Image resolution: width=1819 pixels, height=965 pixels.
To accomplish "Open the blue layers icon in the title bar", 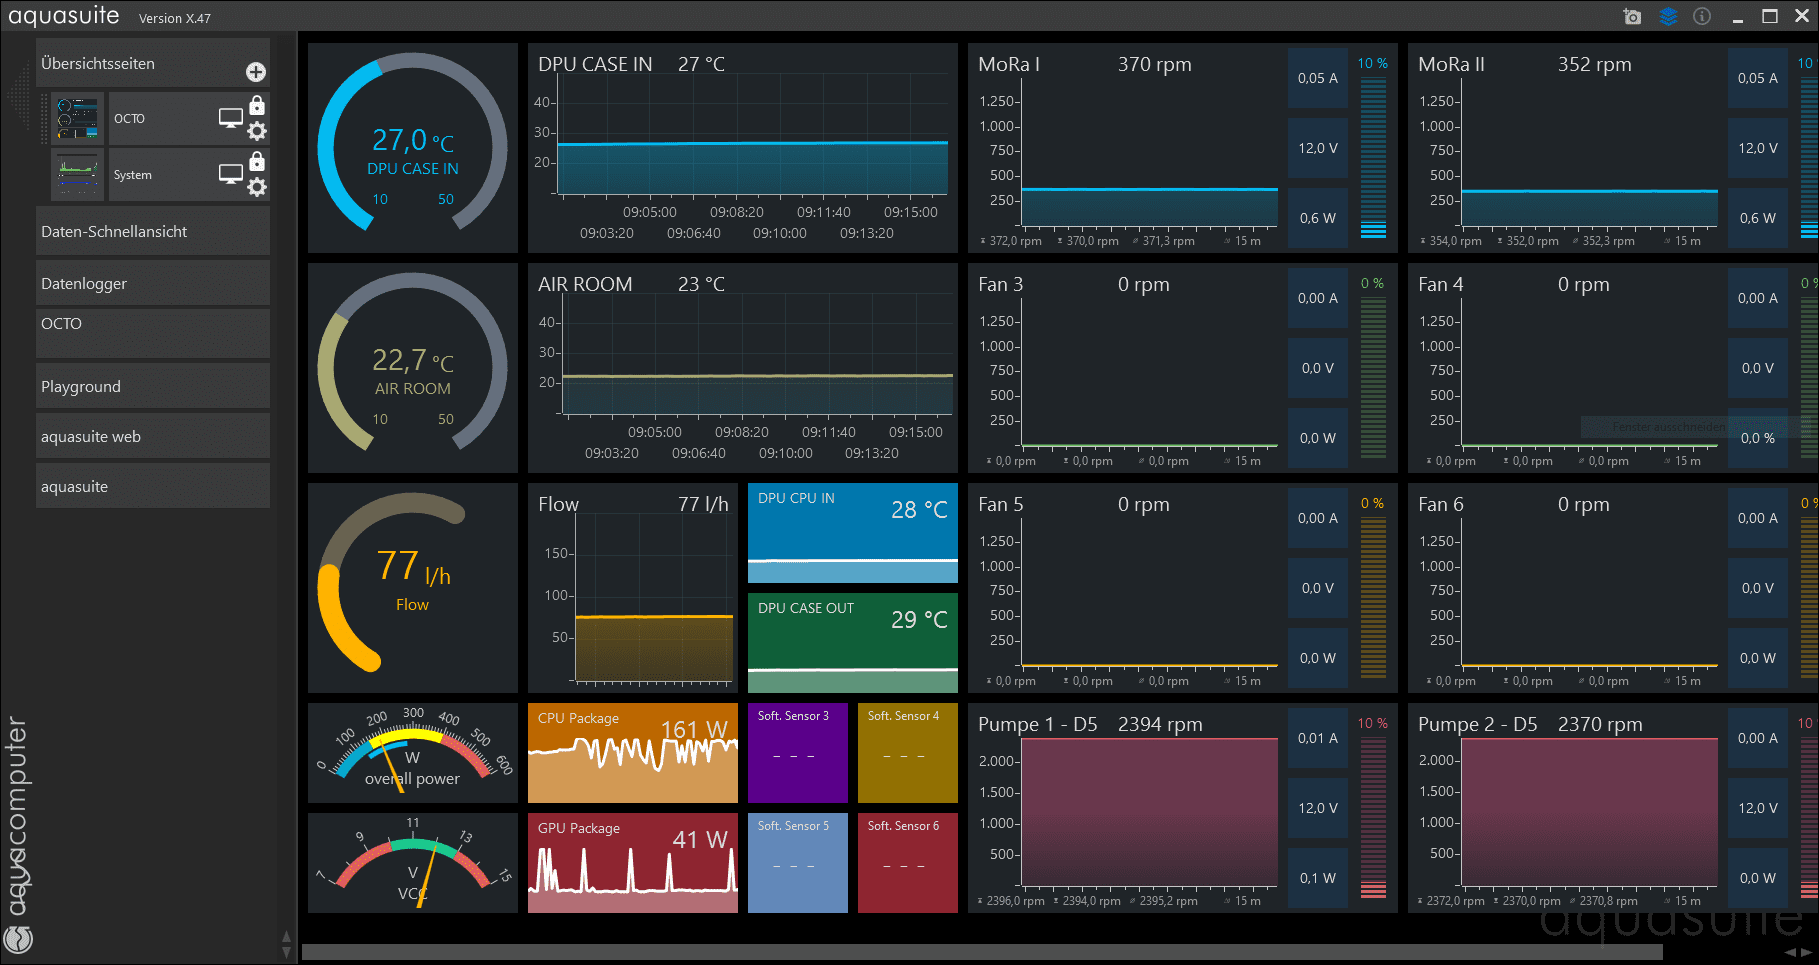I will 1668,17.
